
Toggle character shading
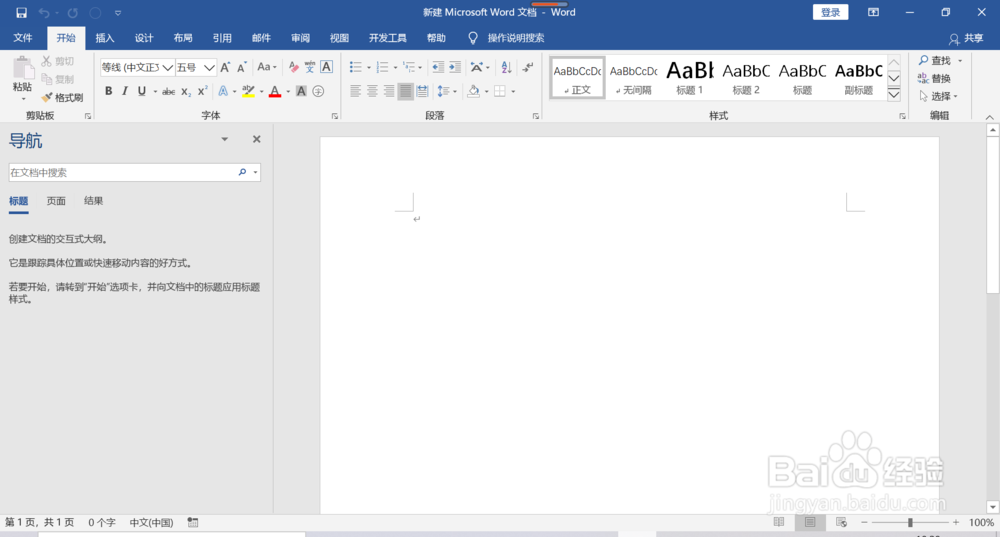click(x=301, y=91)
